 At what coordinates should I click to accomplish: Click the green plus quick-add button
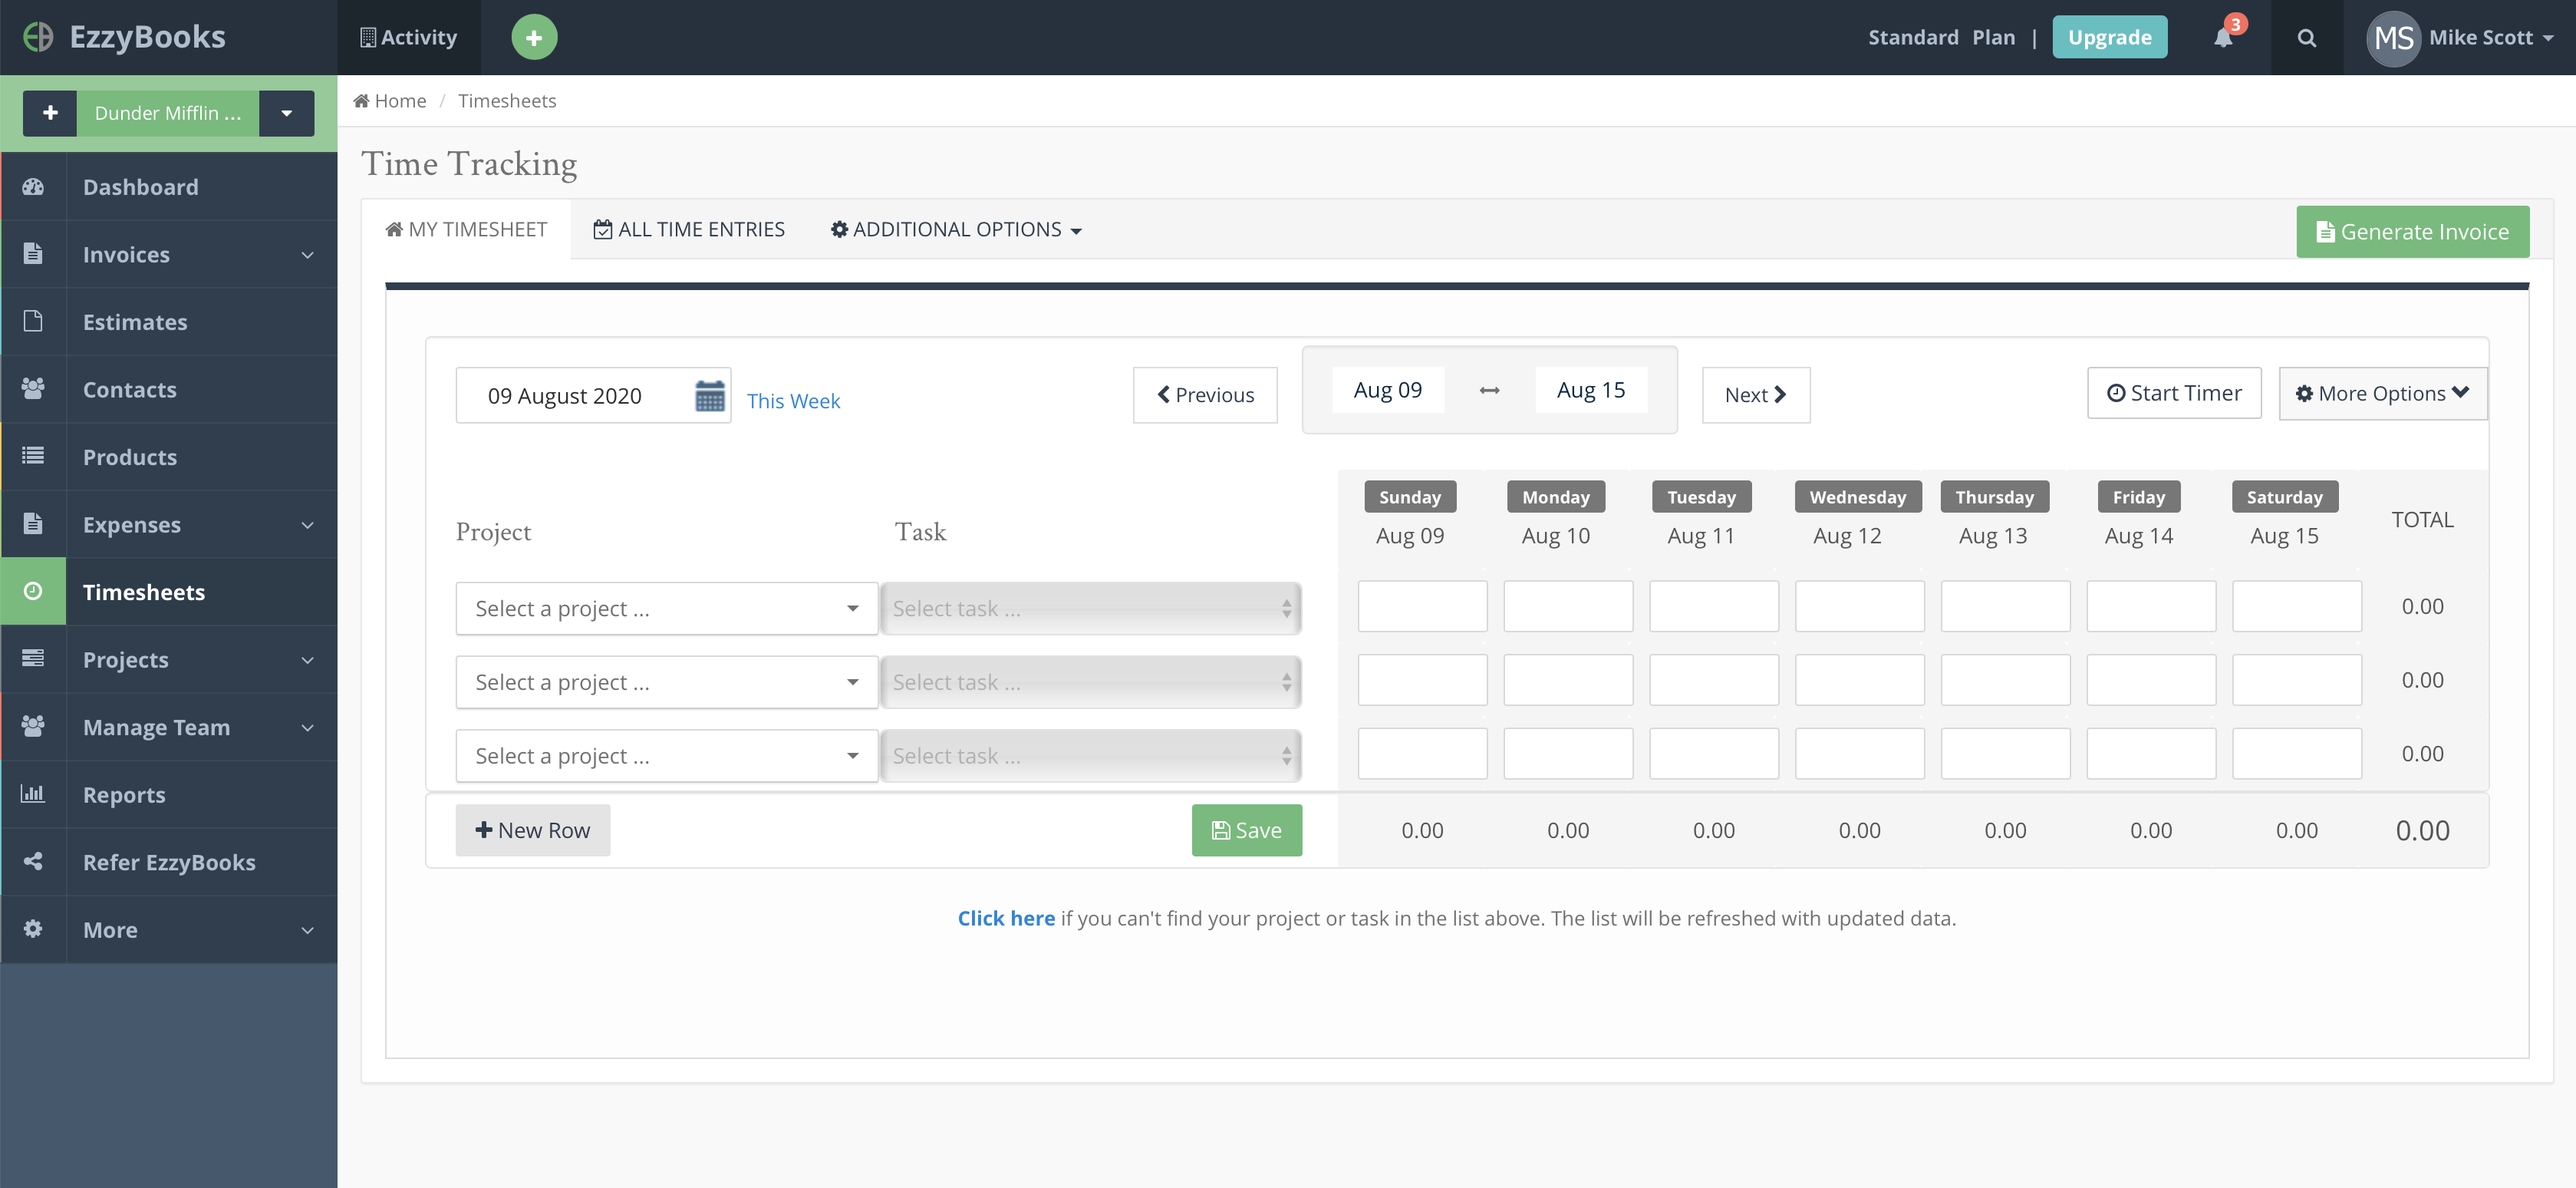[x=534, y=38]
